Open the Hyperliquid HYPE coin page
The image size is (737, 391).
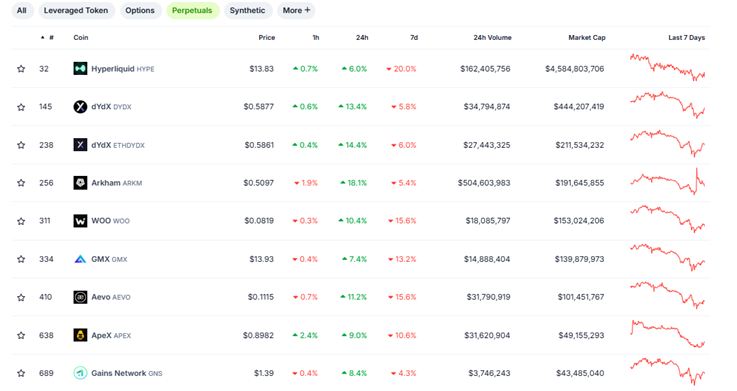123,69
